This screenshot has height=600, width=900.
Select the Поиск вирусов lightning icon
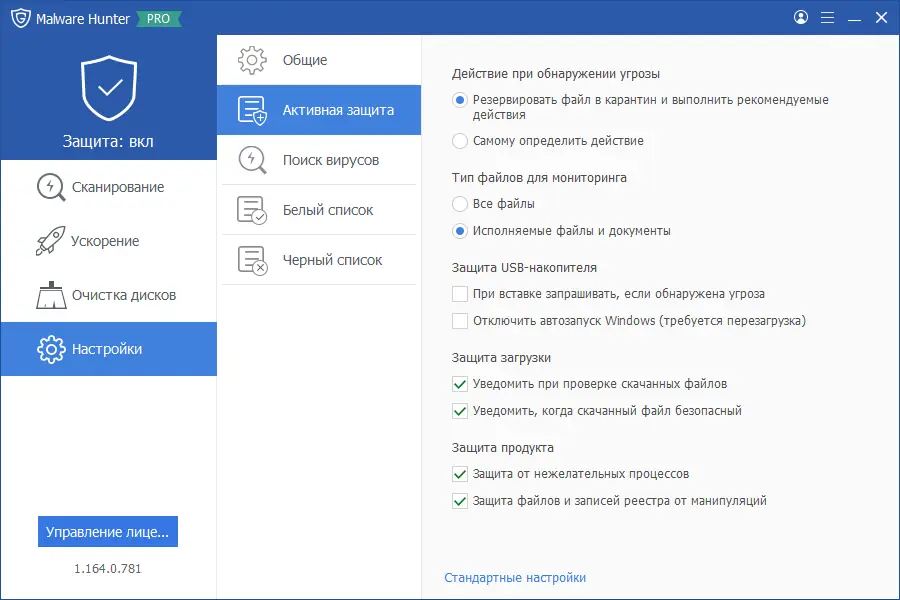click(x=253, y=159)
